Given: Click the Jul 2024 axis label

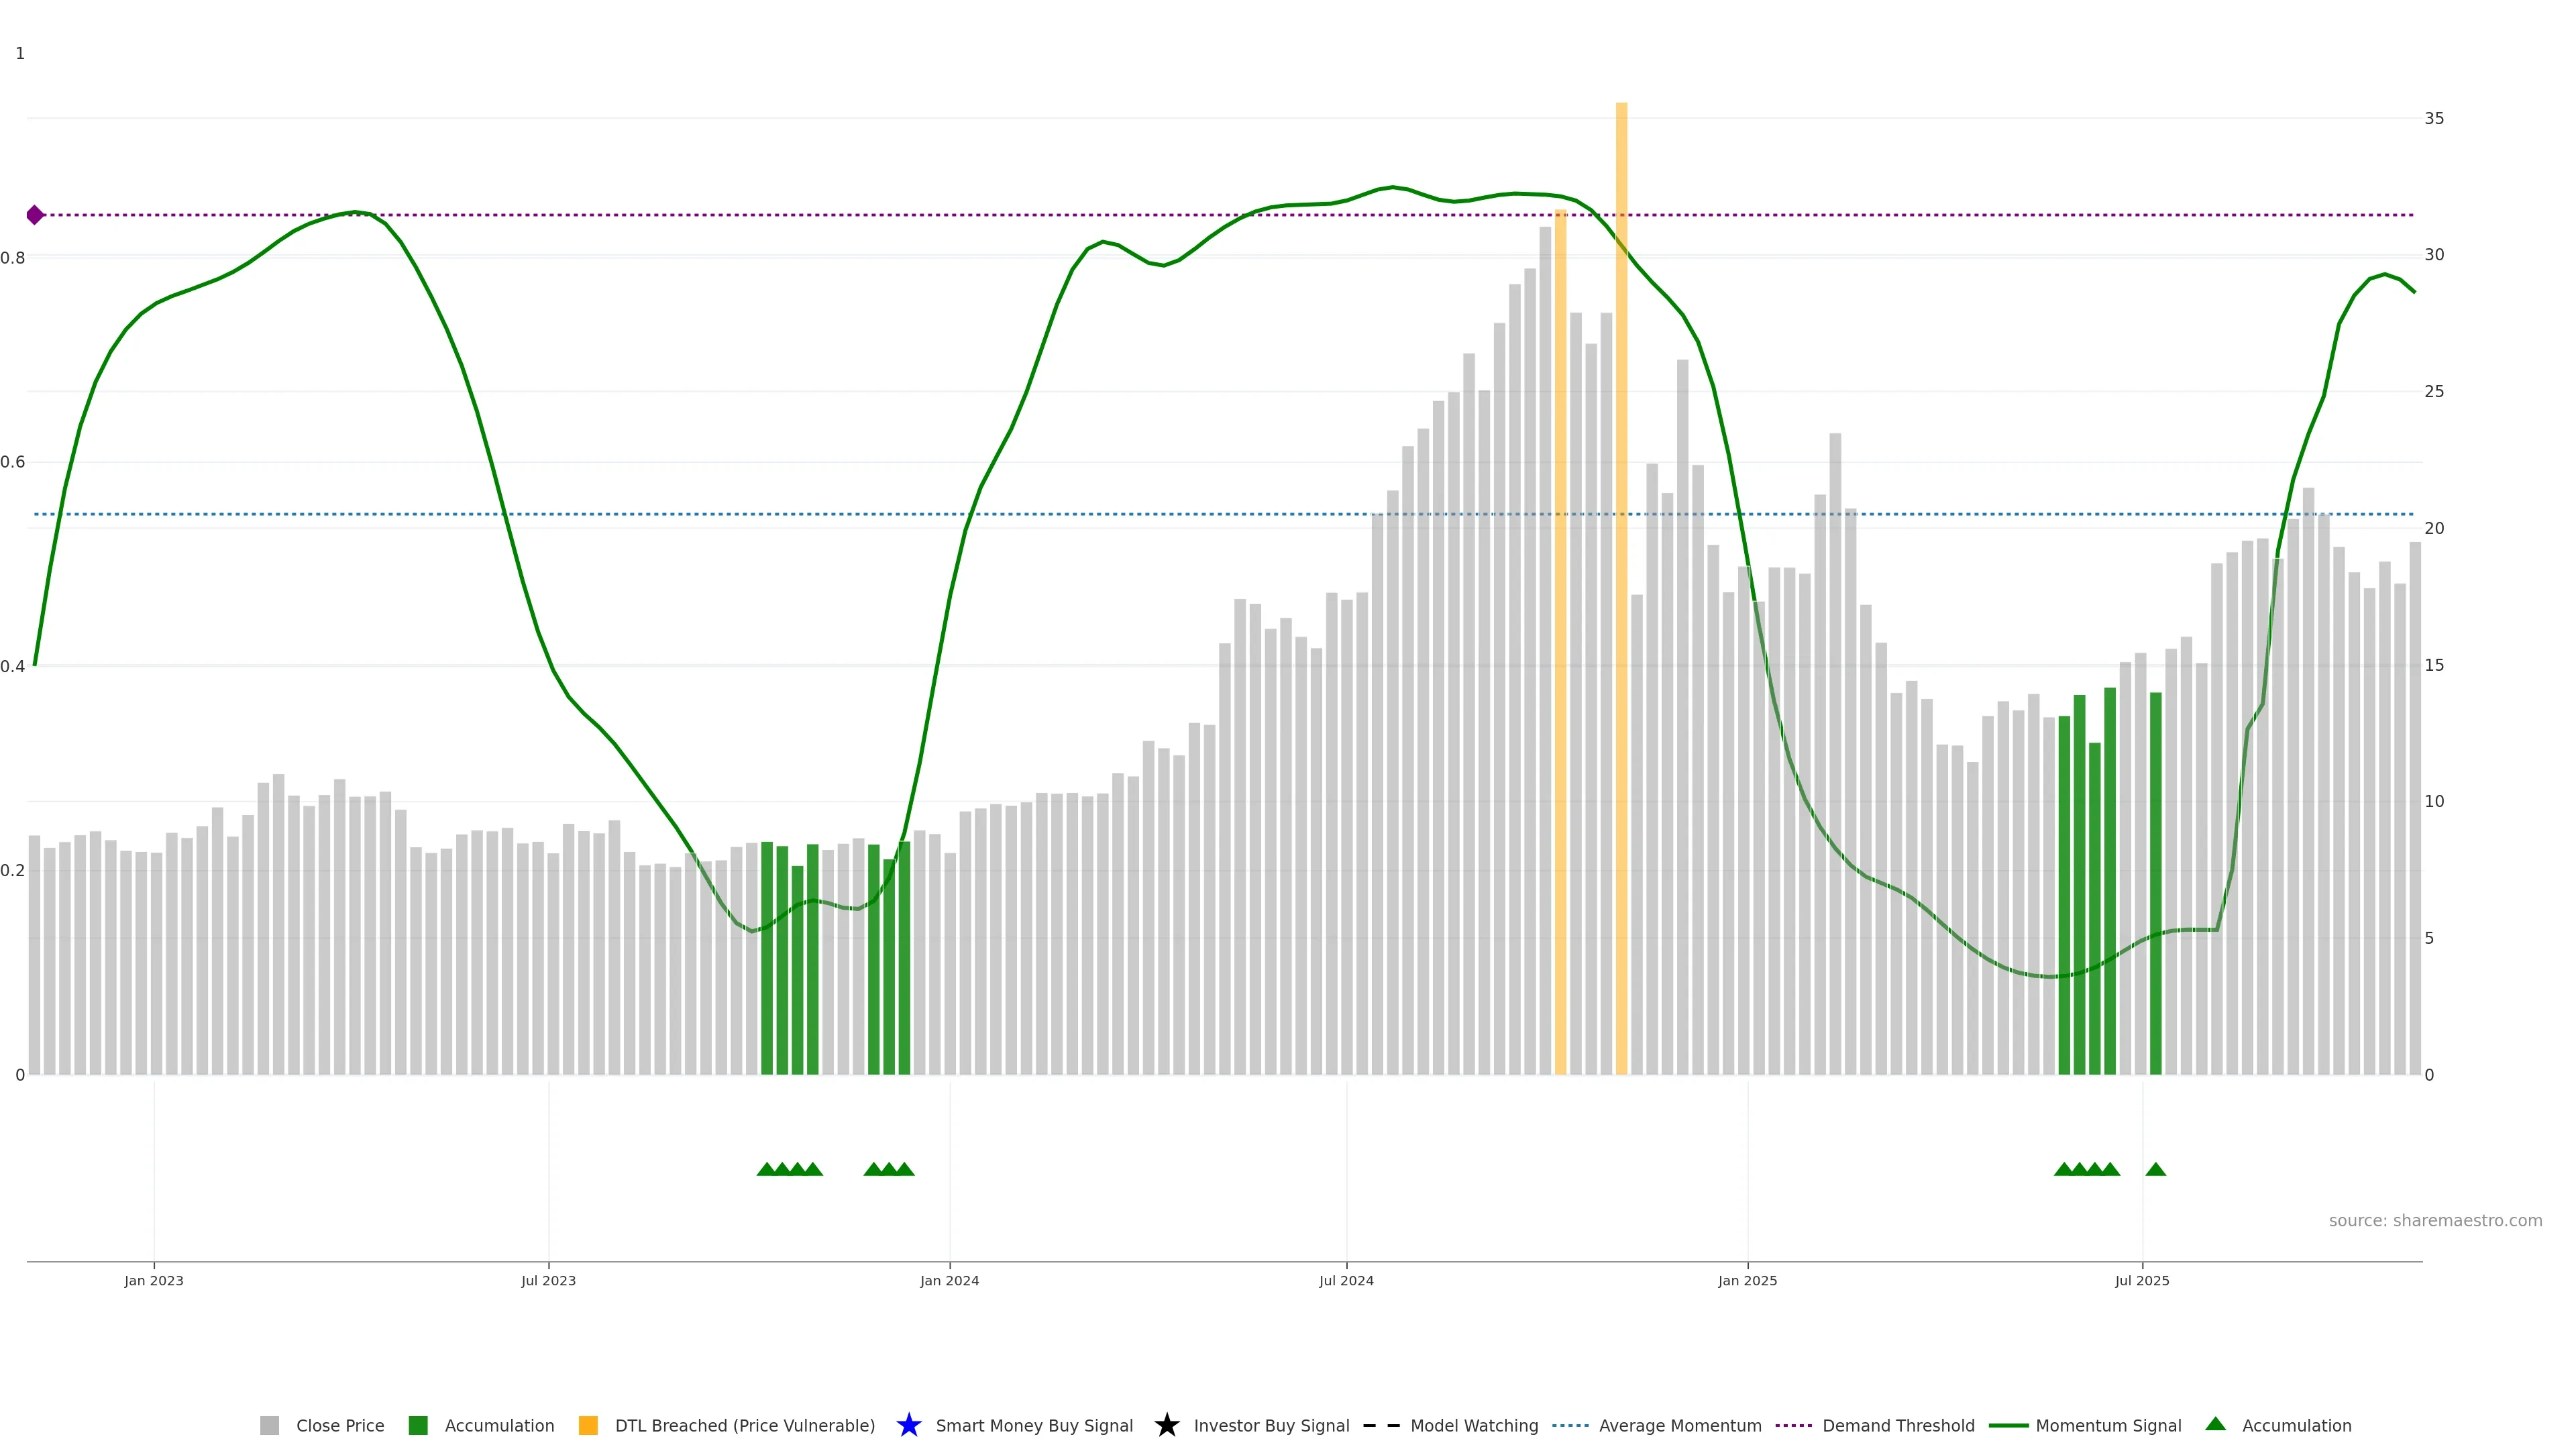Looking at the screenshot, I should (1346, 1280).
